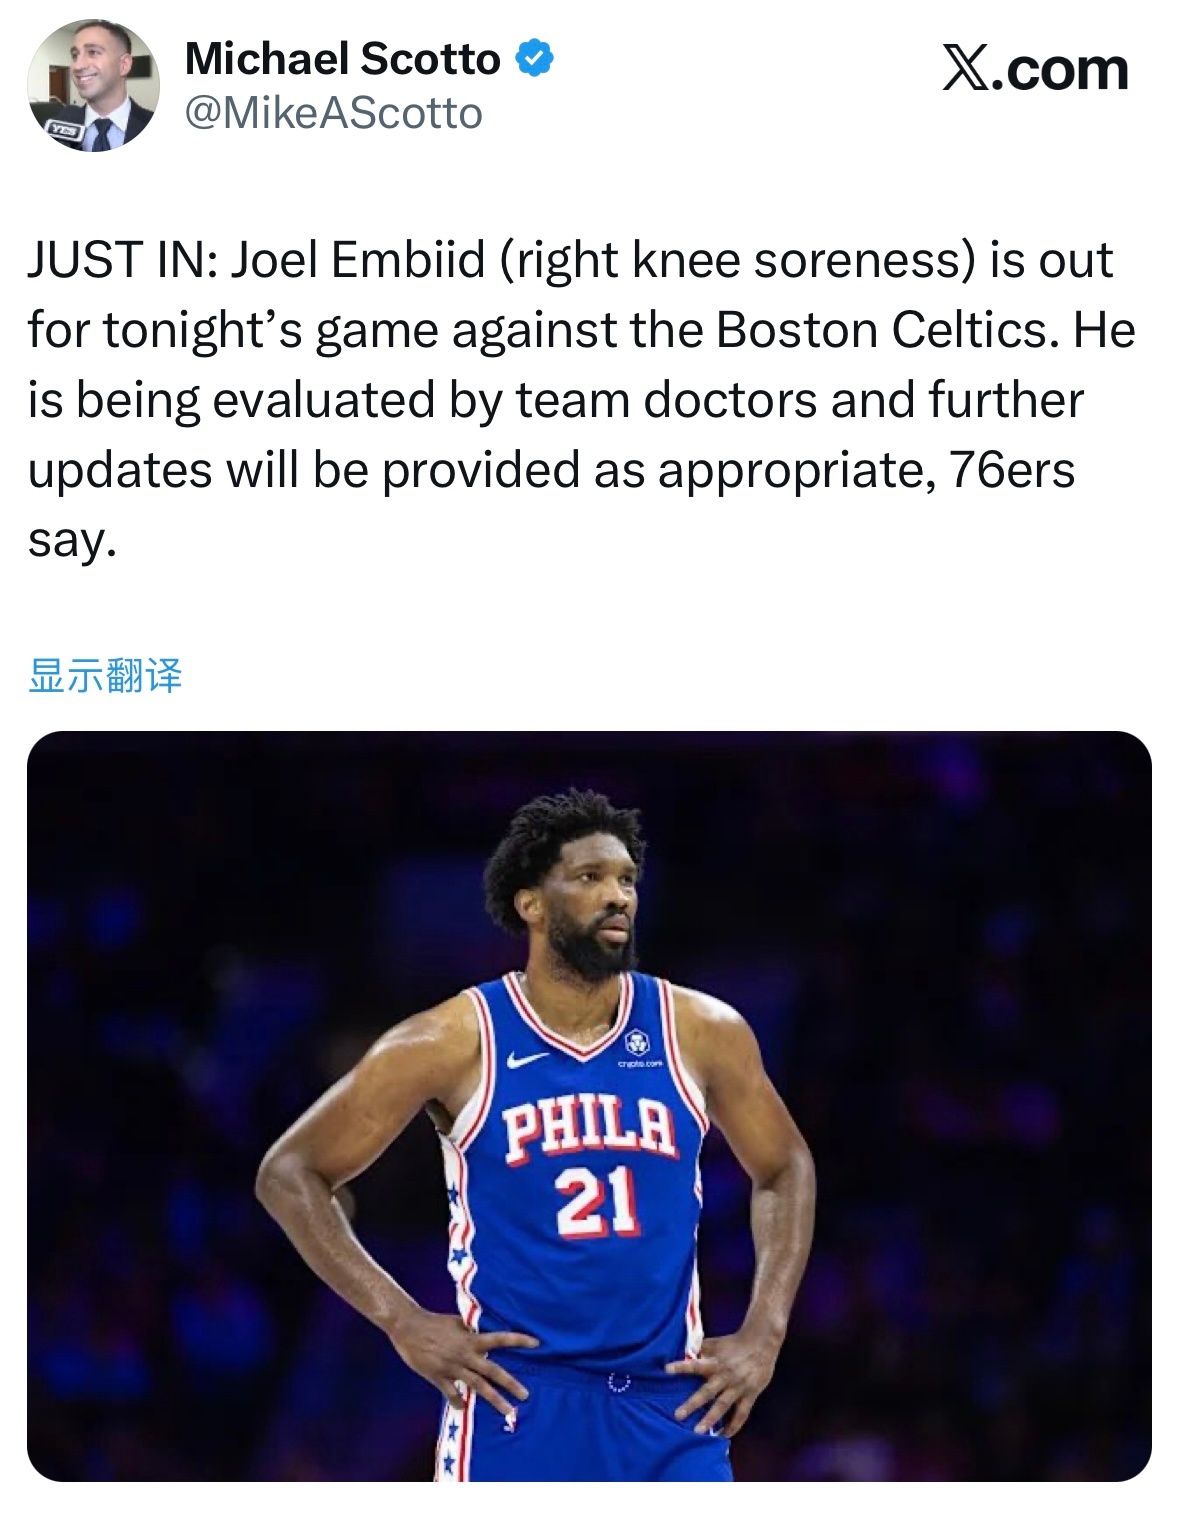Screen dimensions: 1179x1528
Task: Click the number 21 on the jersey
Action: click(x=596, y=1200)
